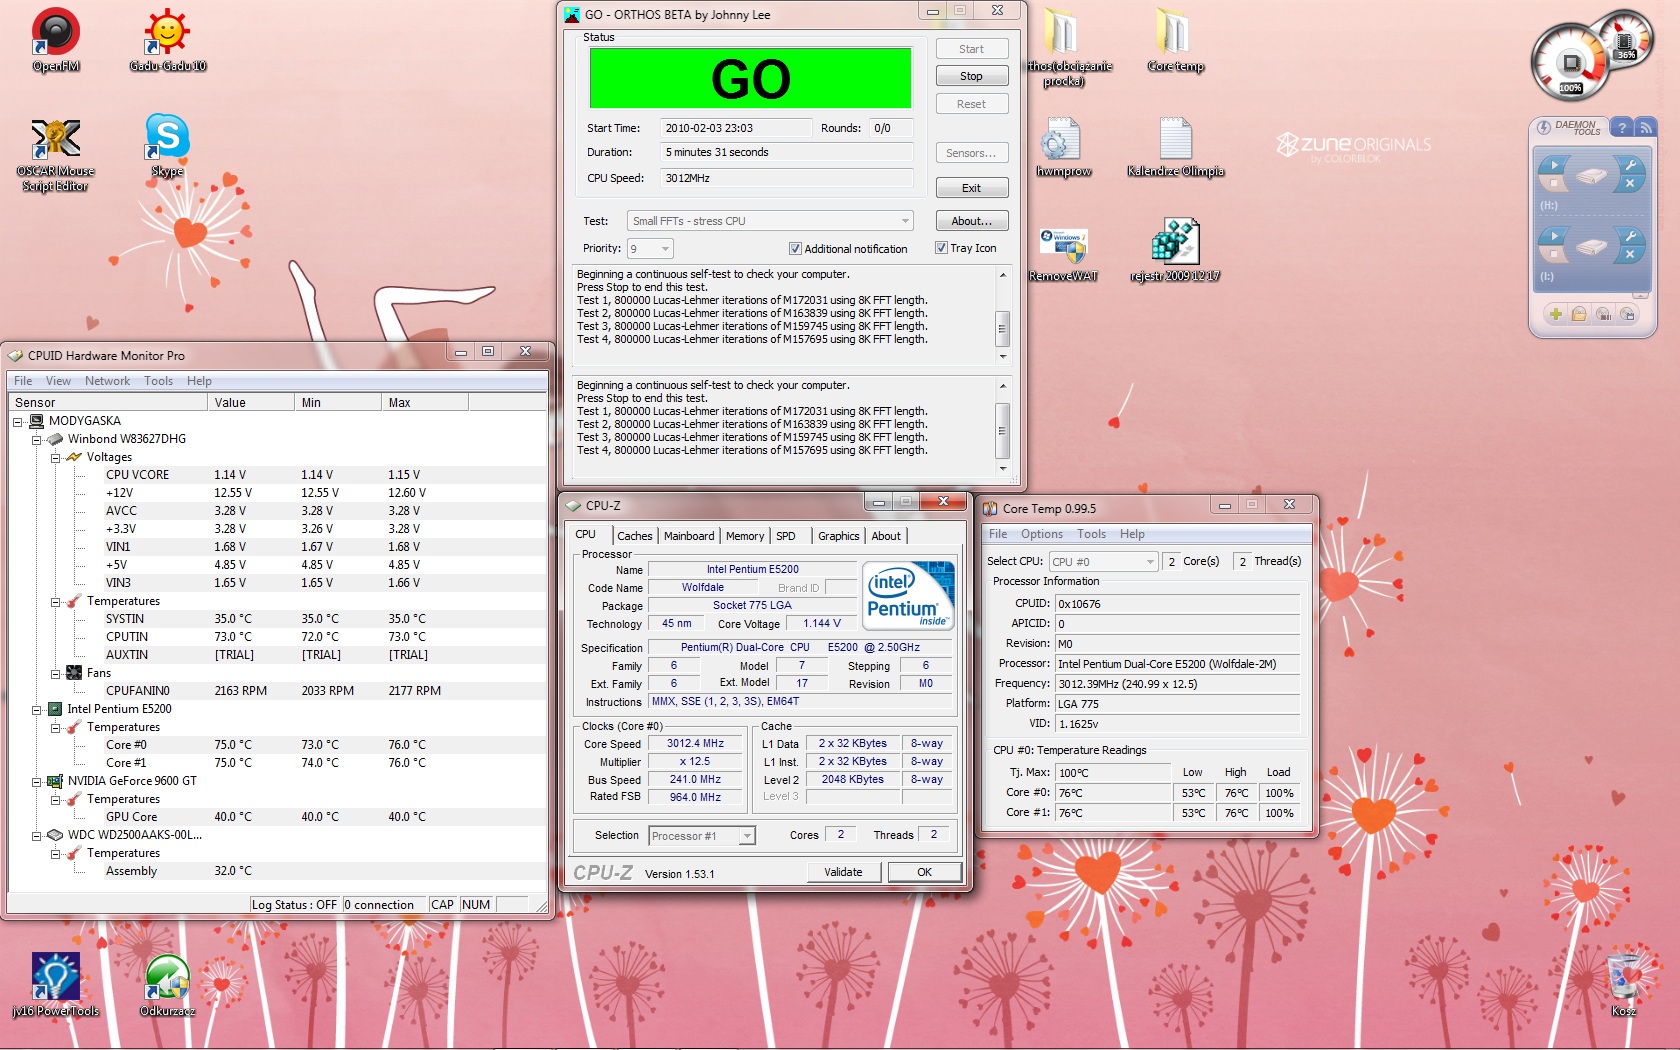Collapse the WDC WD2500AAKS tree node

click(x=36, y=835)
